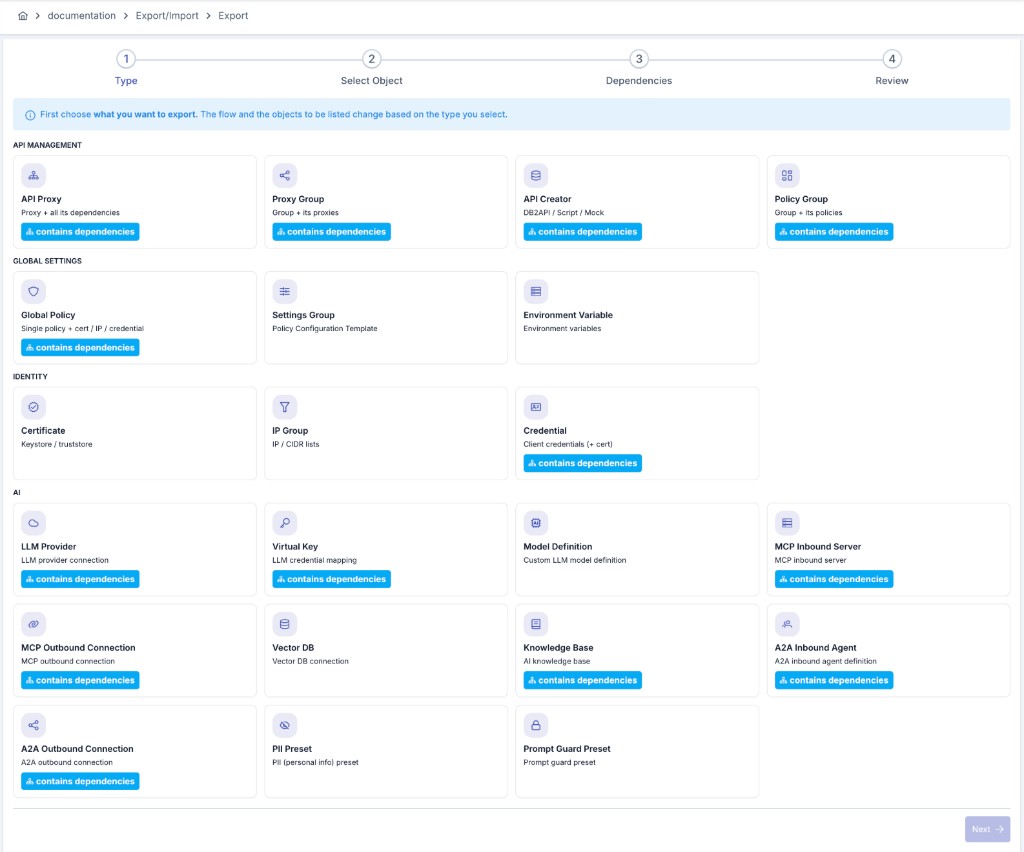Open the Export/Import breadcrumb link
Image resolution: width=1024 pixels, height=852 pixels.
(x=167, y=16)
